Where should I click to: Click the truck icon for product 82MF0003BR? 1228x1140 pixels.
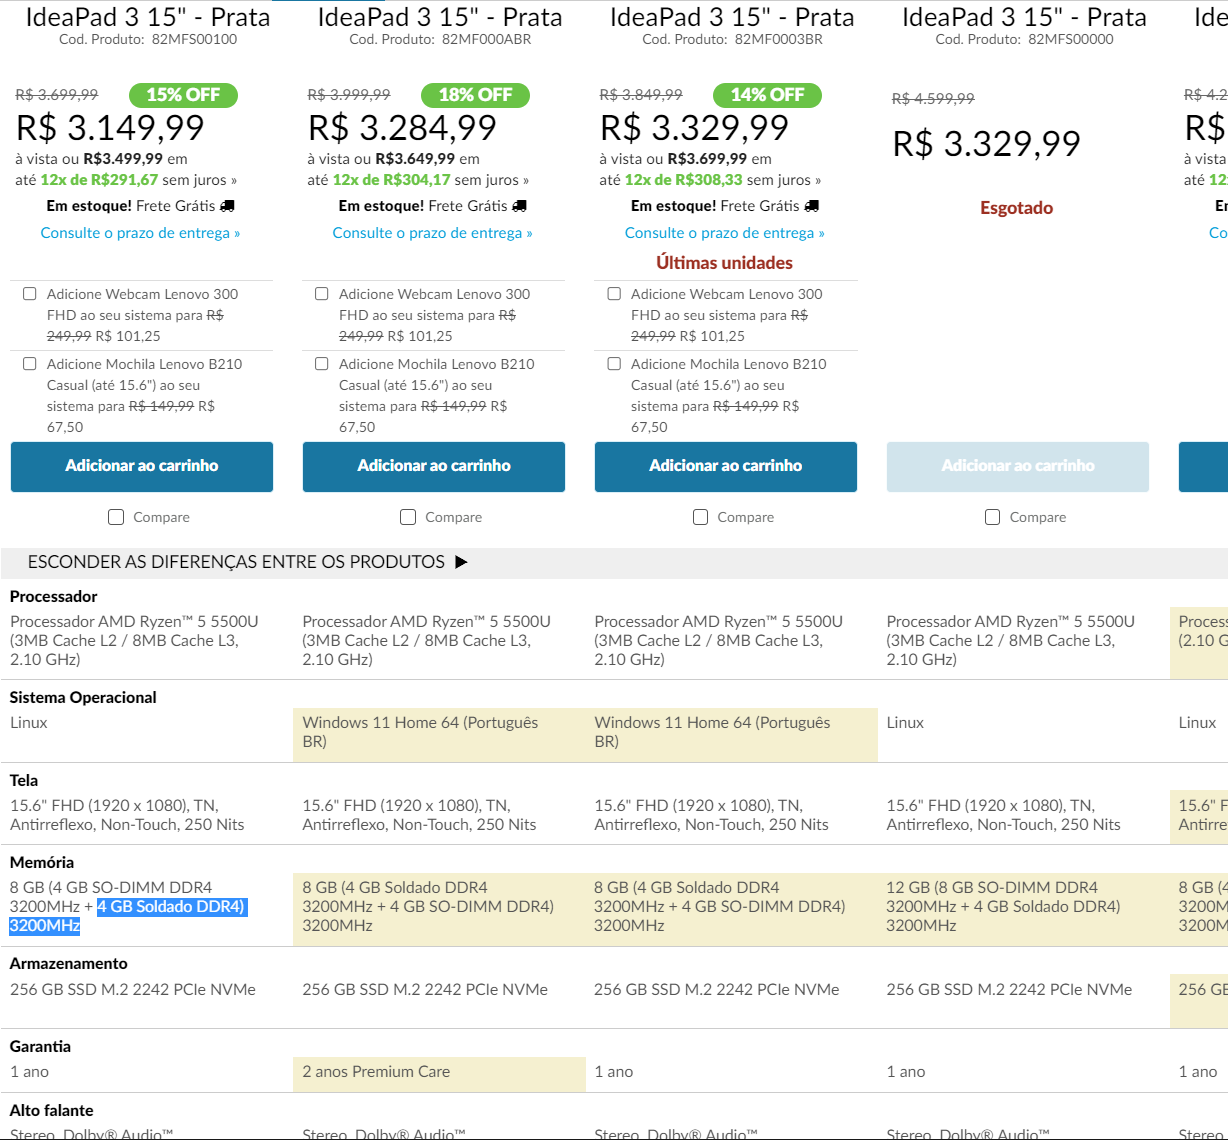[811, 206]
